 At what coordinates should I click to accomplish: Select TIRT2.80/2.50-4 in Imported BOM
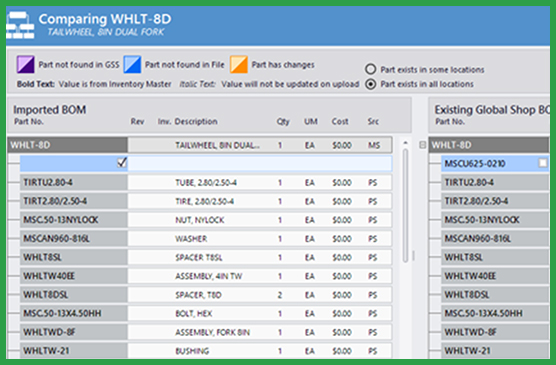(74, 201)
